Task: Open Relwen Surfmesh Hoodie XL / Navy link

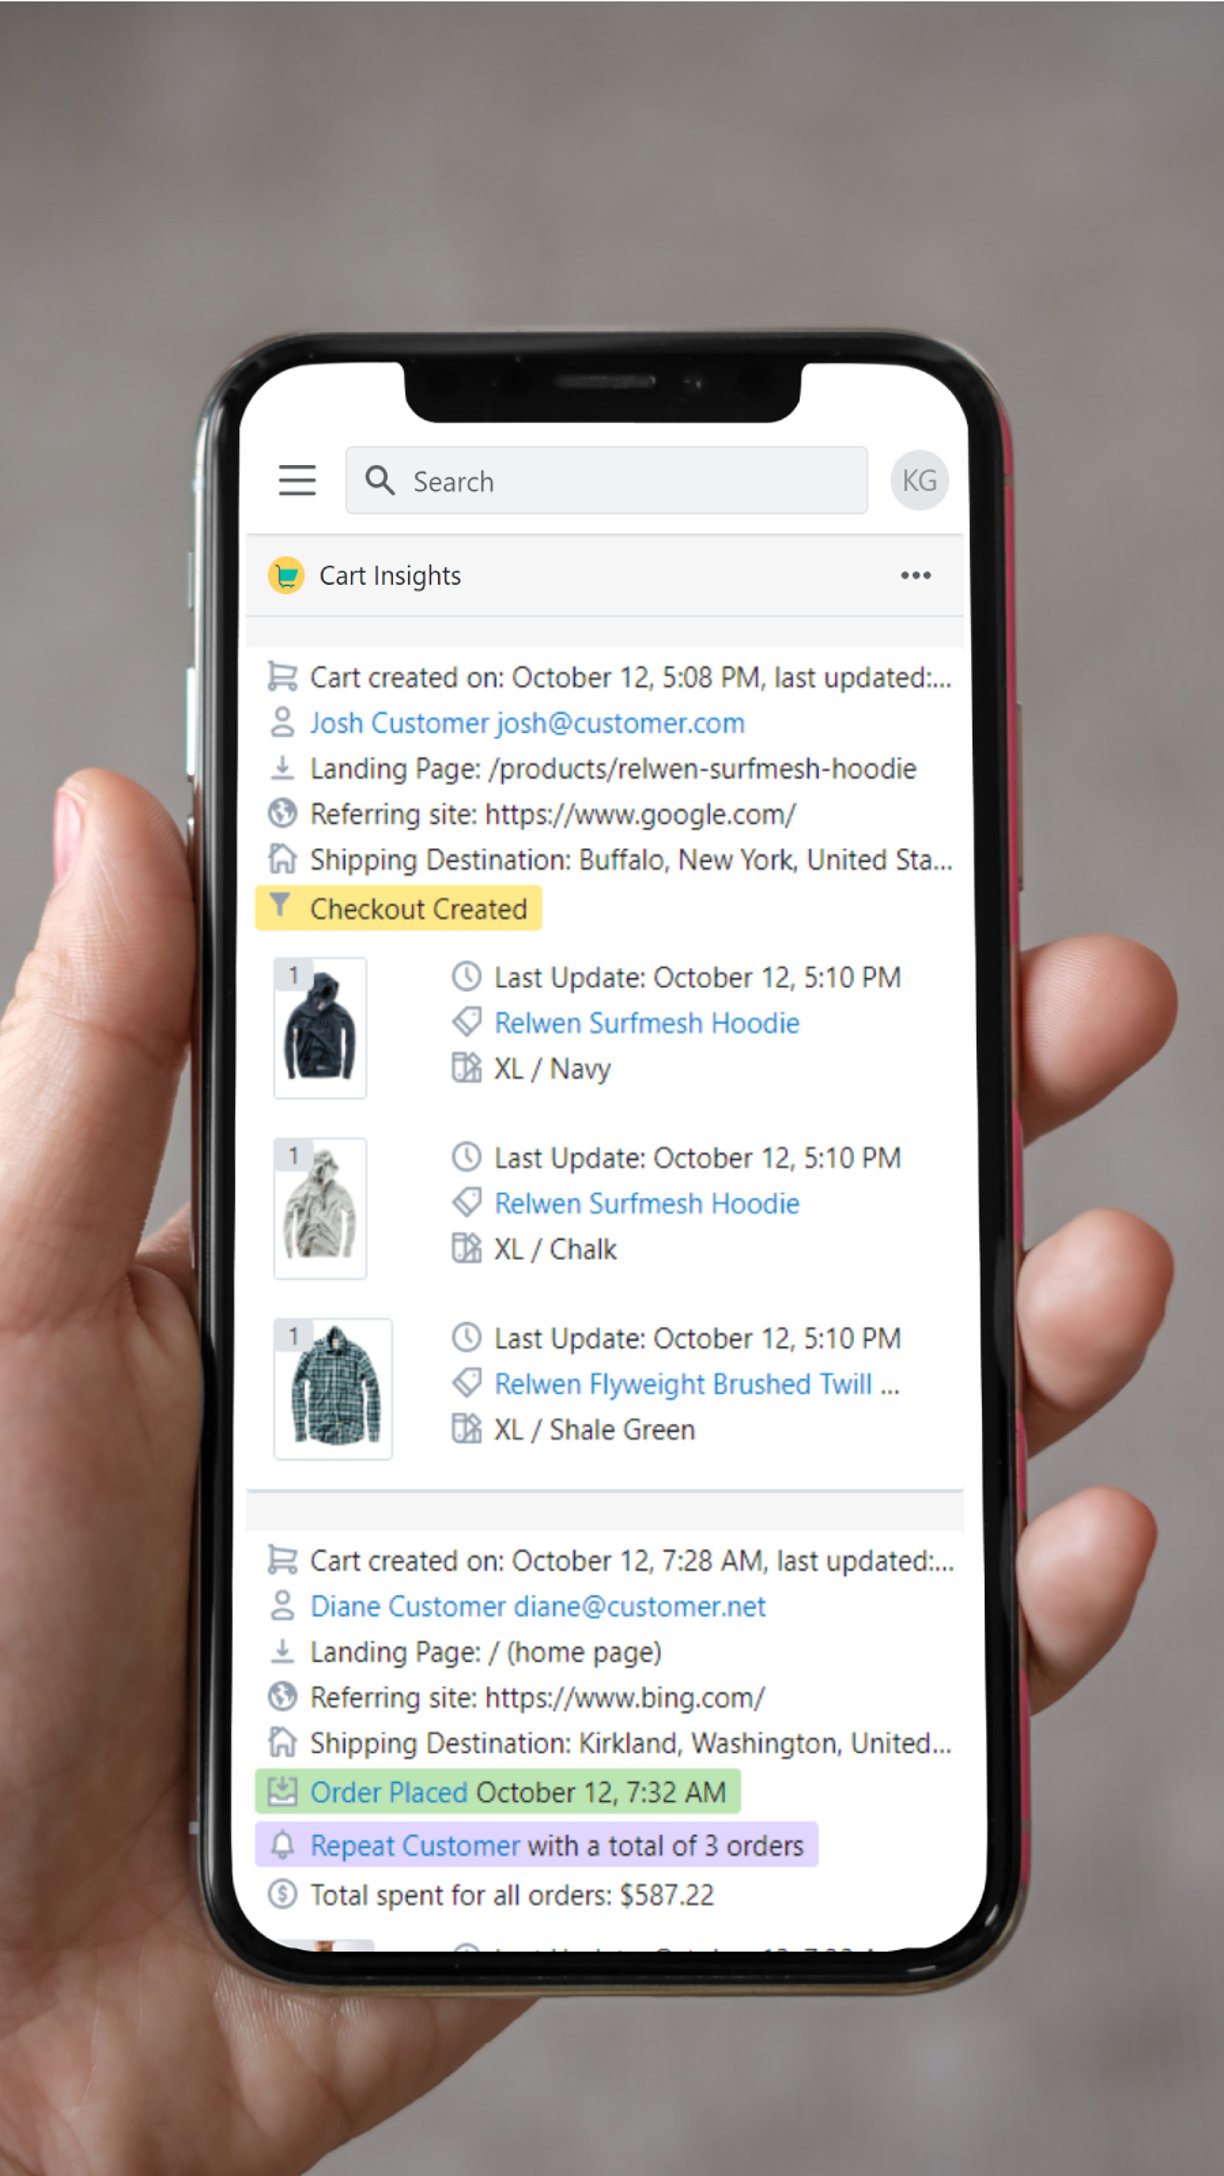Action: coord(647,1023)
